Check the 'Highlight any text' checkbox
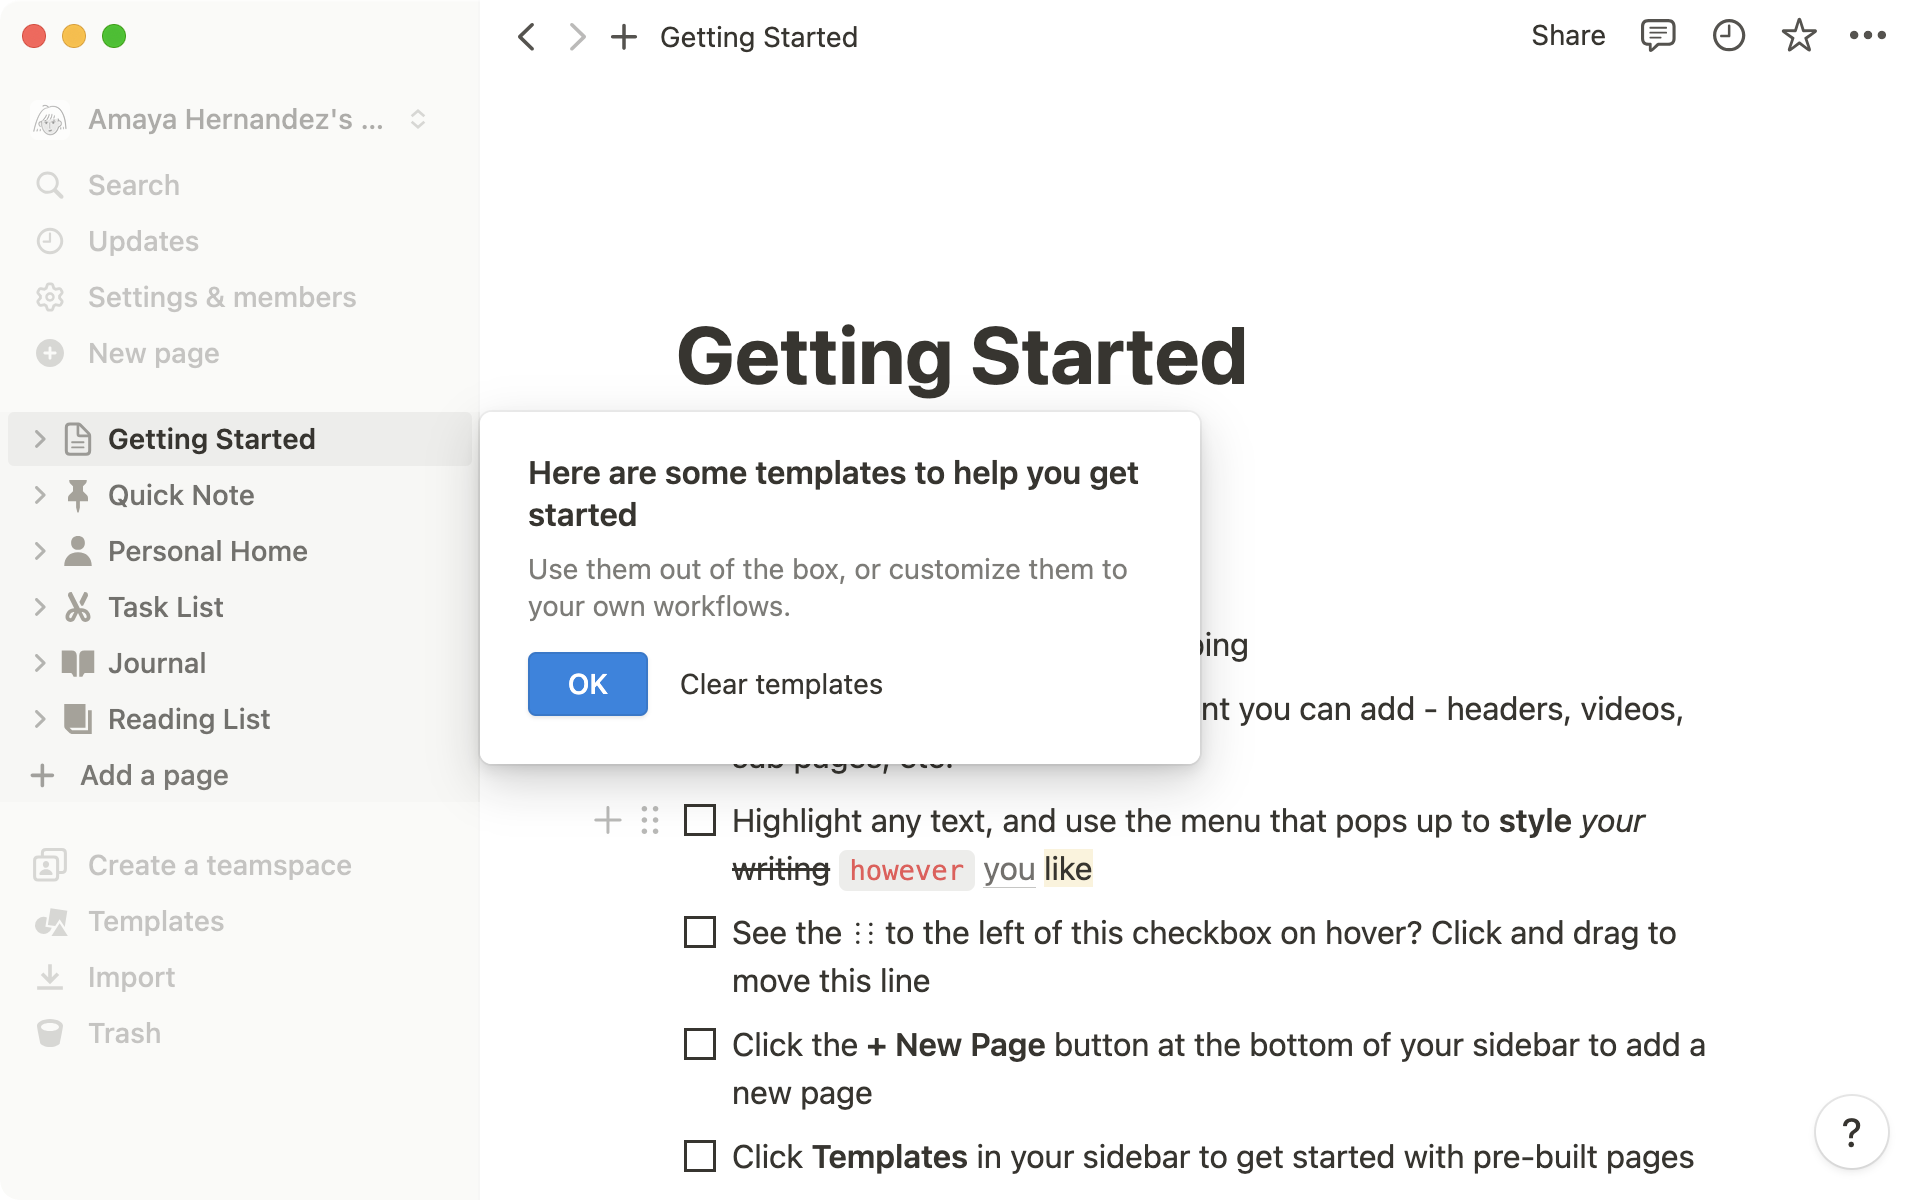The height and width of the screenshot is (1200, 1920). [700, 821]
